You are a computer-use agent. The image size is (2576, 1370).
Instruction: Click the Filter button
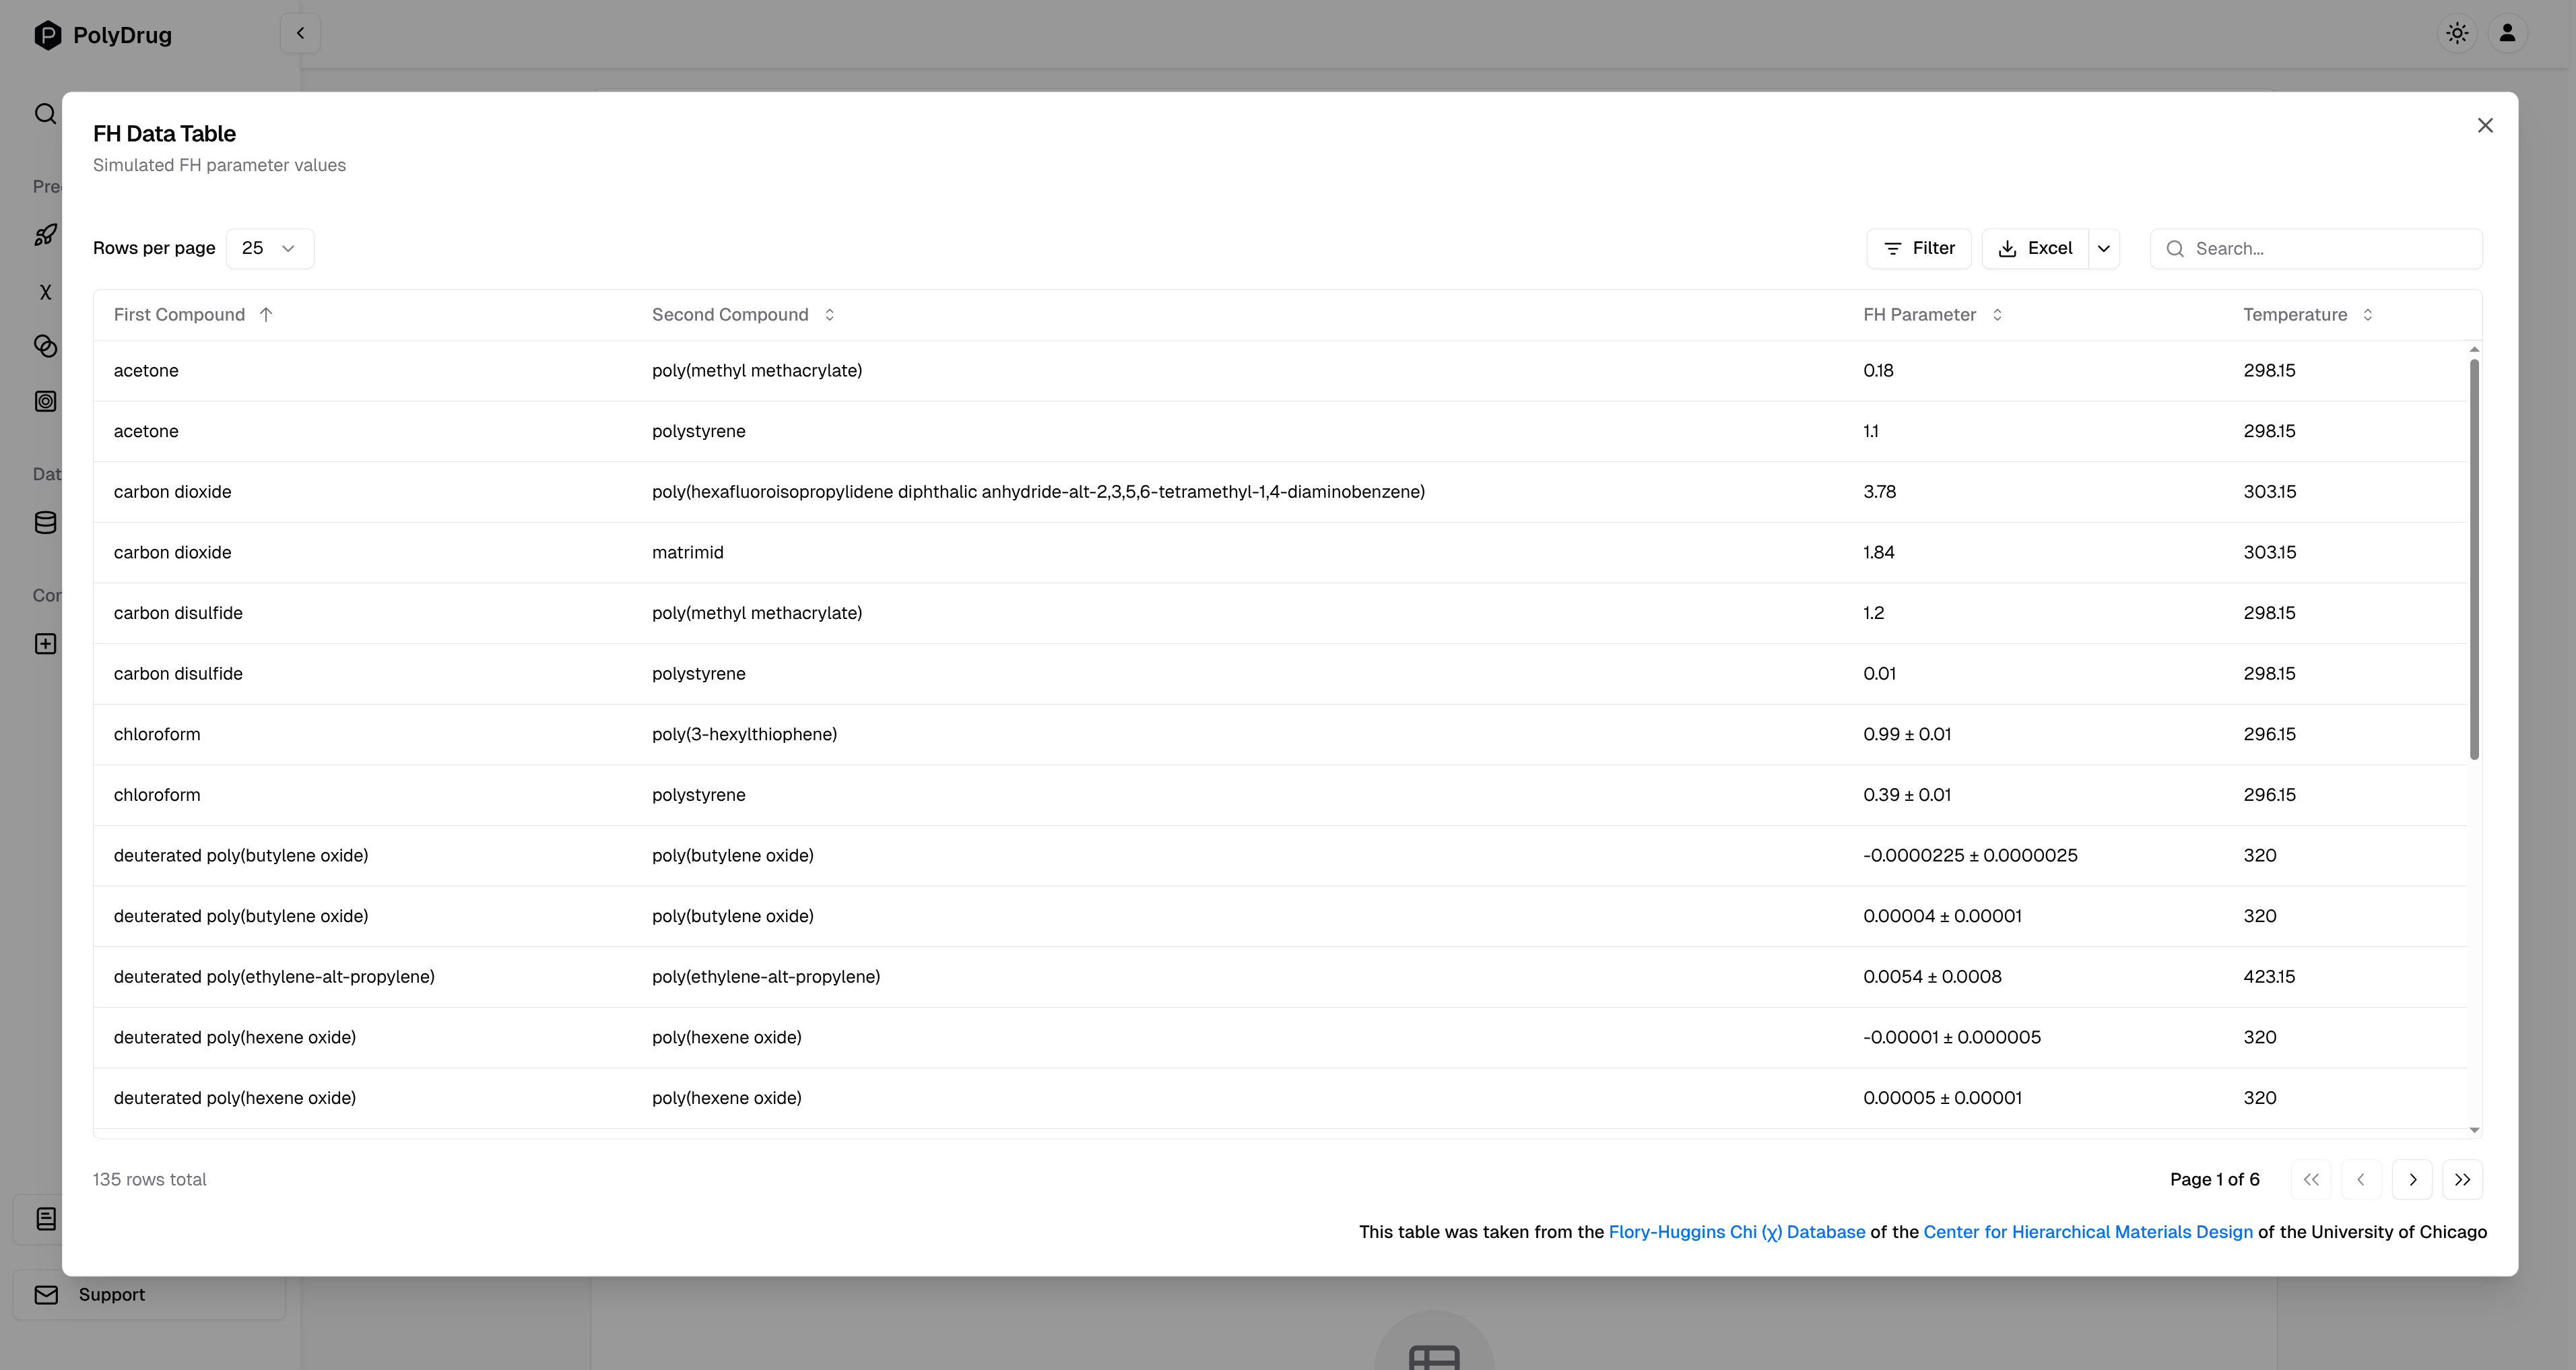point(1918,248)
